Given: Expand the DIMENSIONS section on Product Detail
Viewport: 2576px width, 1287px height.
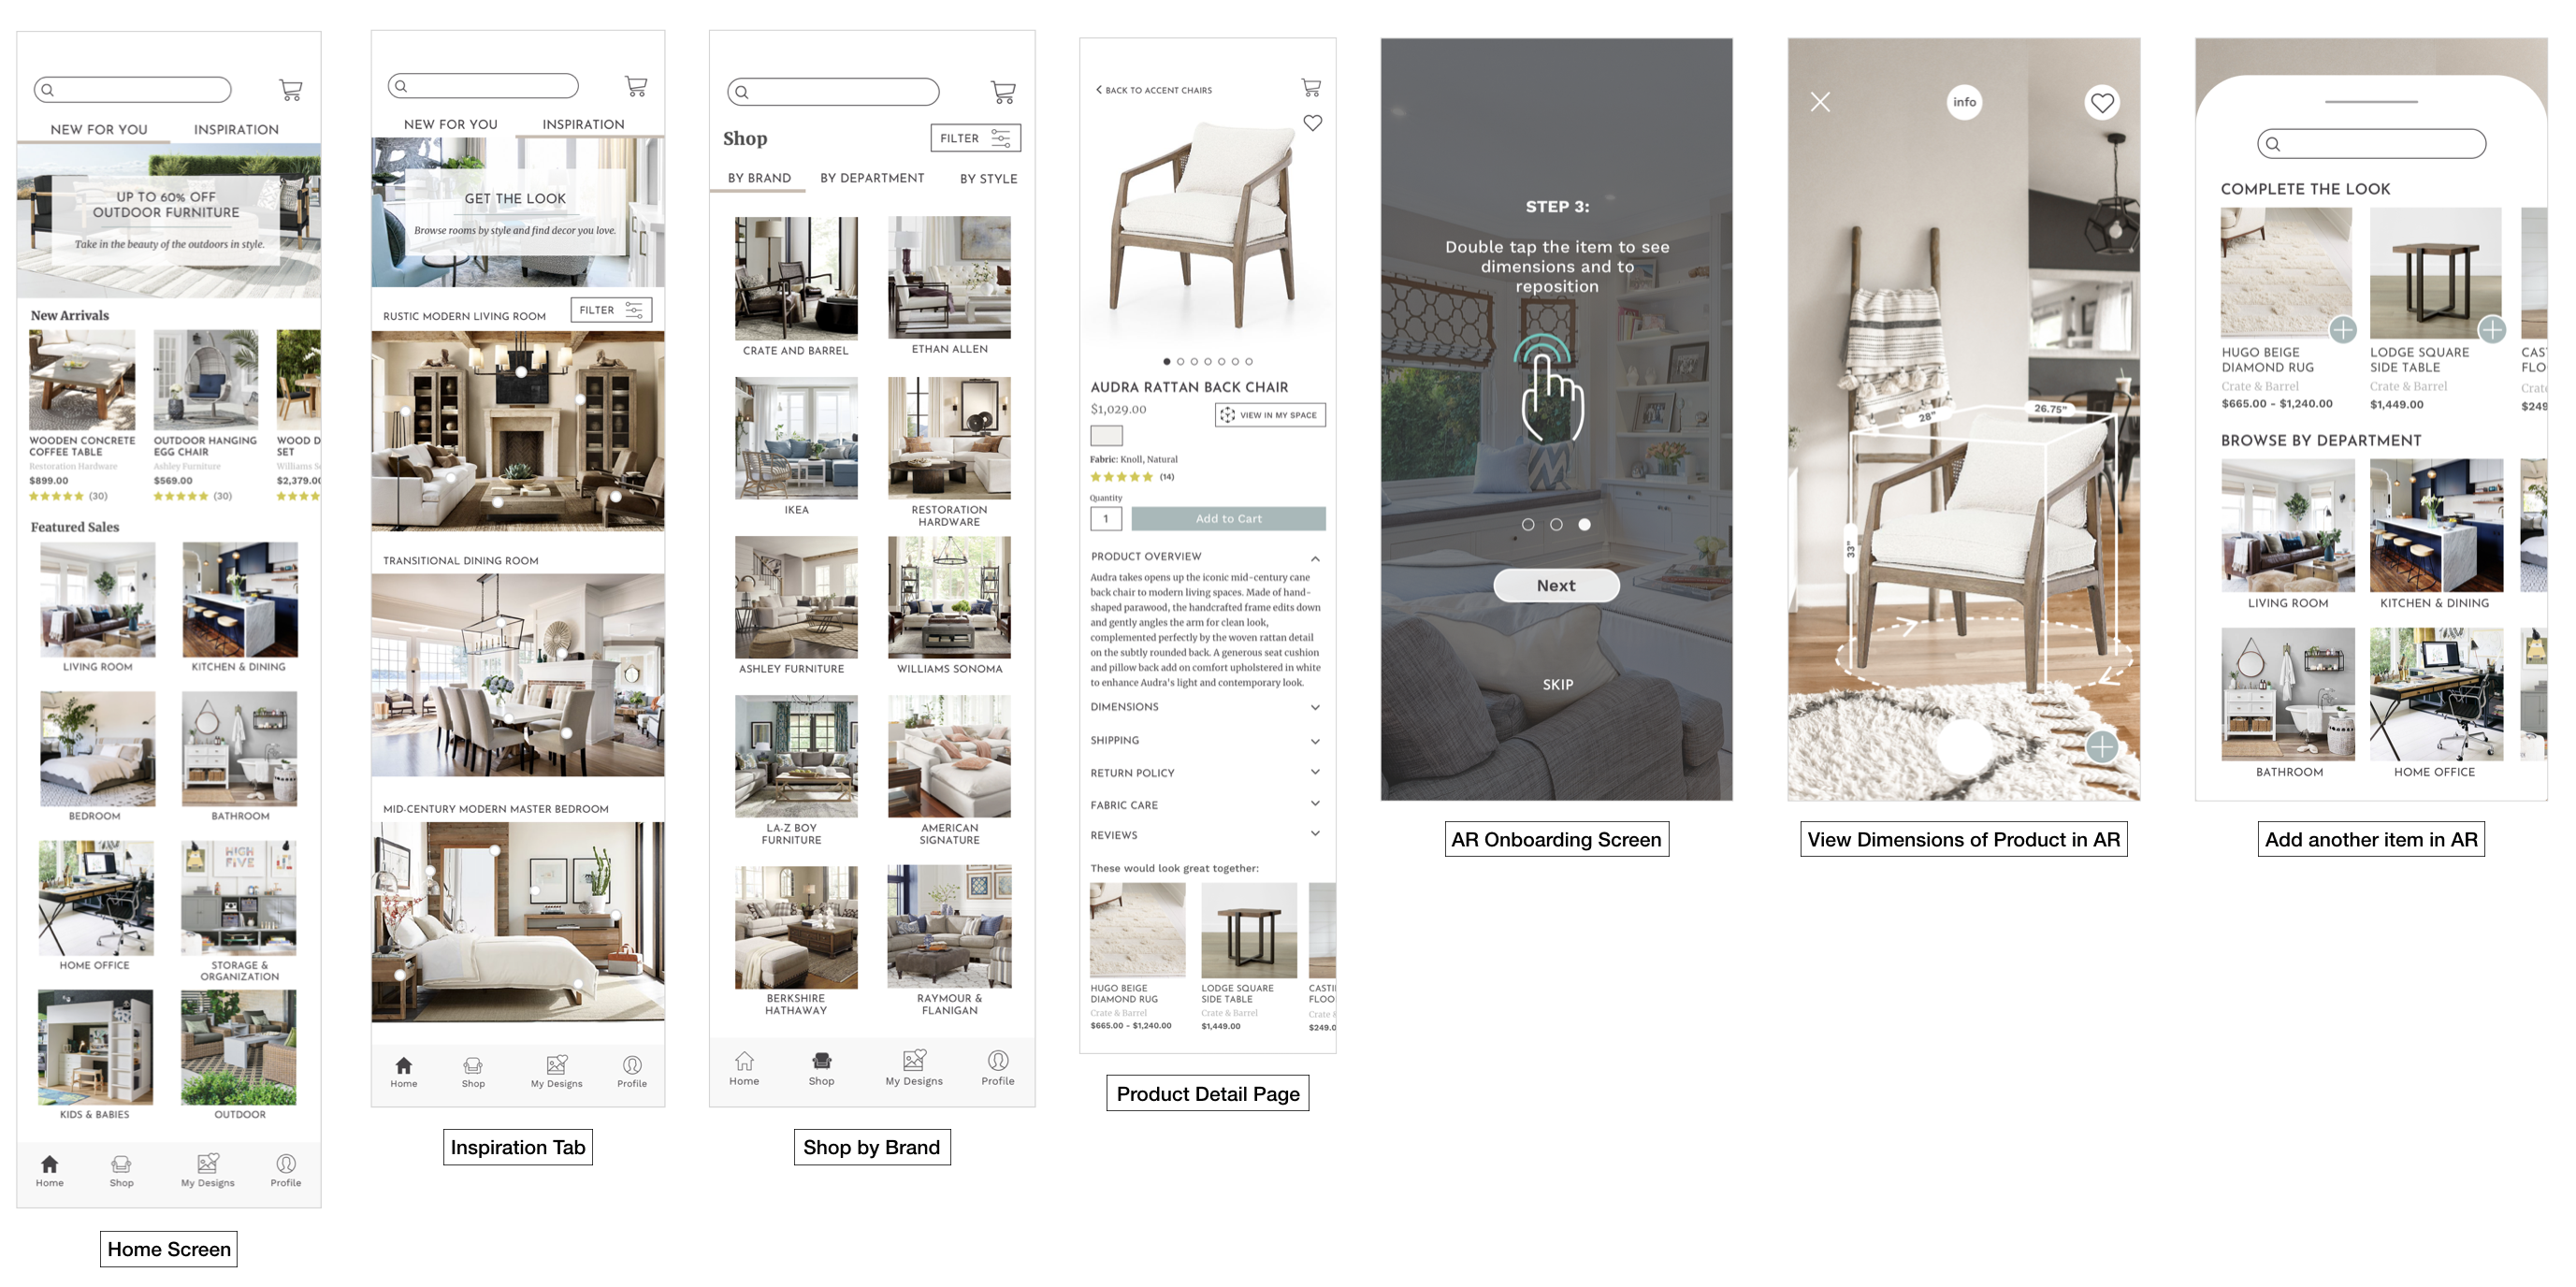Looking at the screenshot, I should coord(1206,708).
